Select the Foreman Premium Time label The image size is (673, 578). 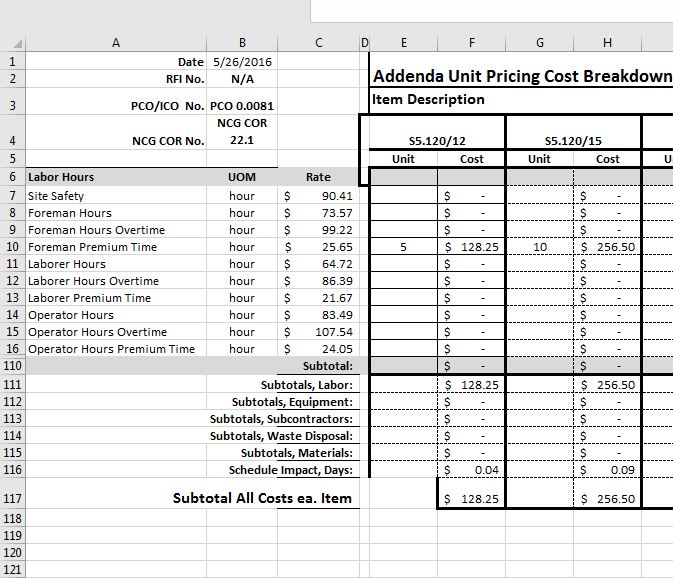point(116,247)
